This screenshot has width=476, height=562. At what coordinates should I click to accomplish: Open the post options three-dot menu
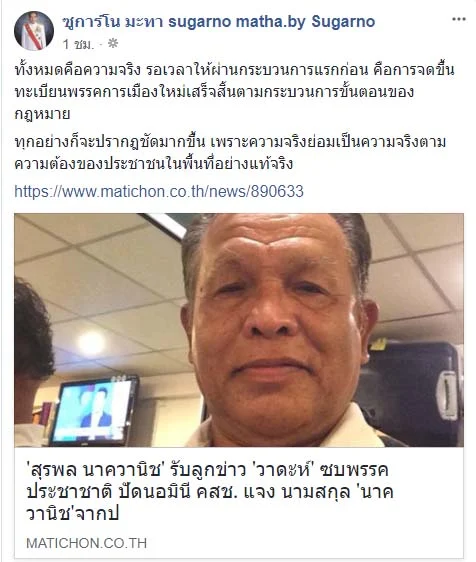(458, 19)
